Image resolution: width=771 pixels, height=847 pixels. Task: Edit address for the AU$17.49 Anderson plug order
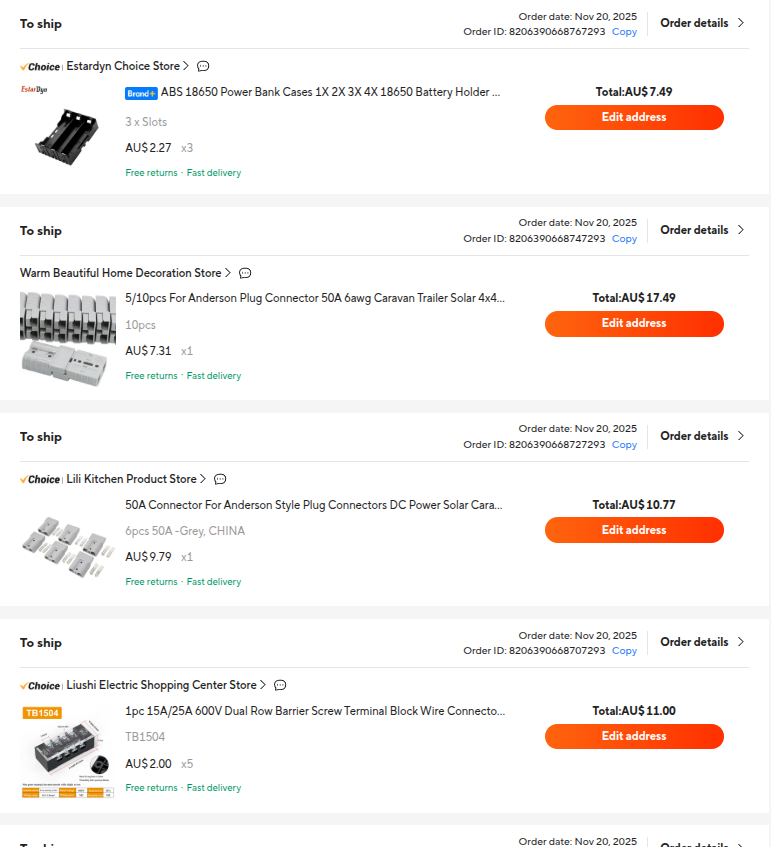(634, 323)
